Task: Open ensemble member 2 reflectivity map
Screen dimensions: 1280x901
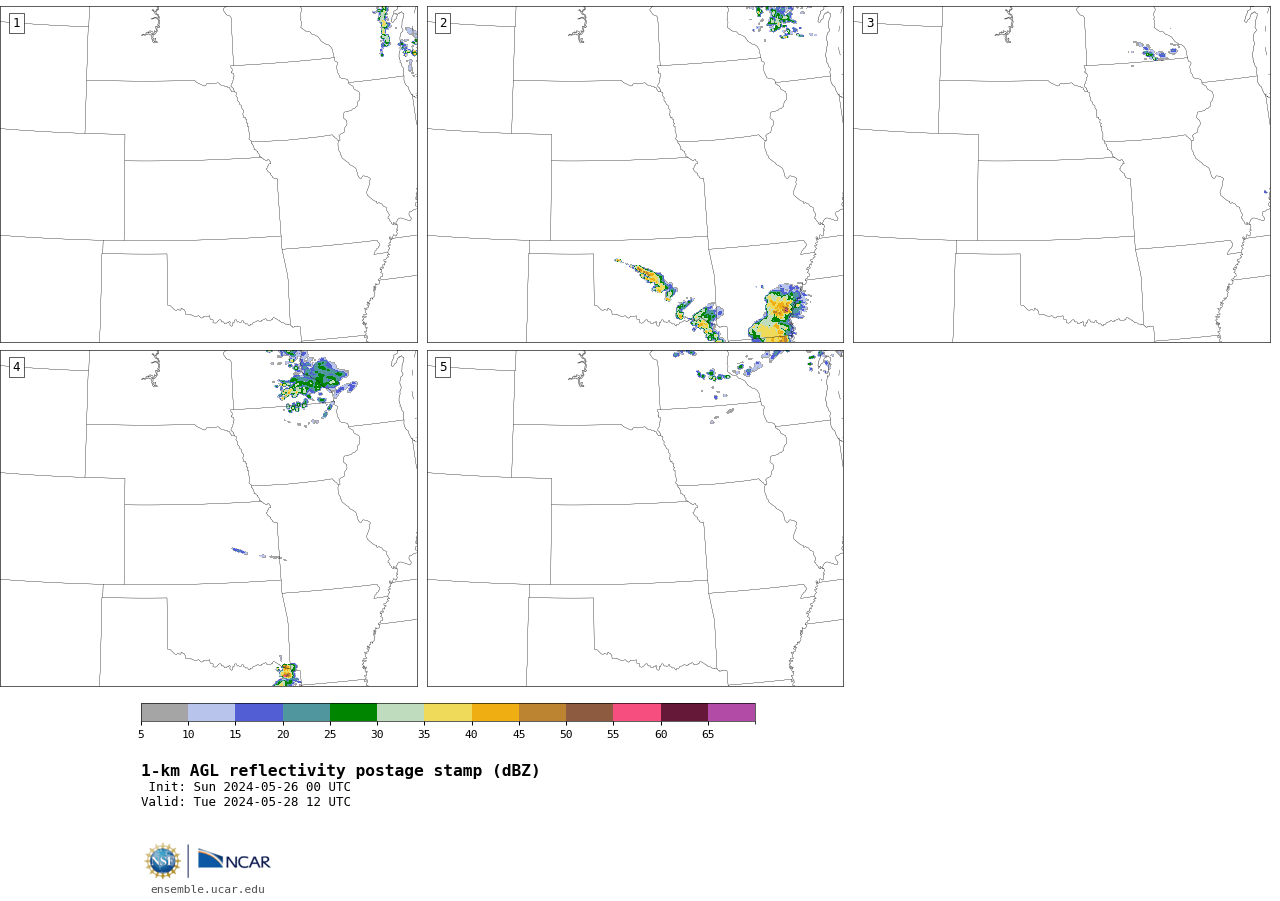Action: coord(635,175)
